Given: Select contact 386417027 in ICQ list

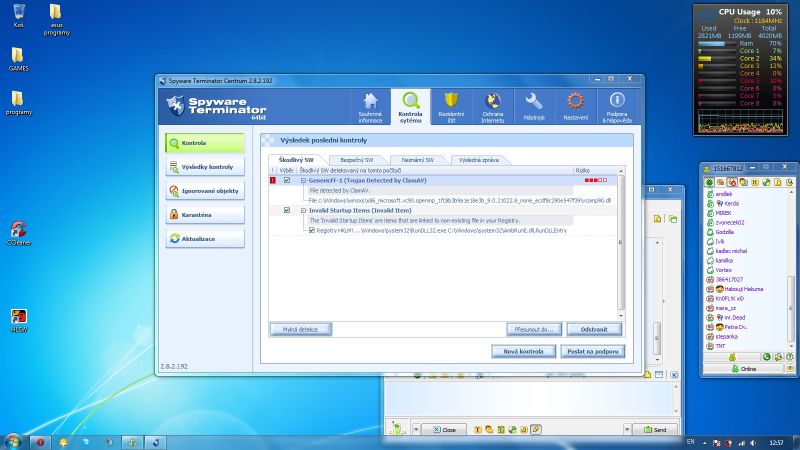Looking at the screenshot, I should point(729,280).
